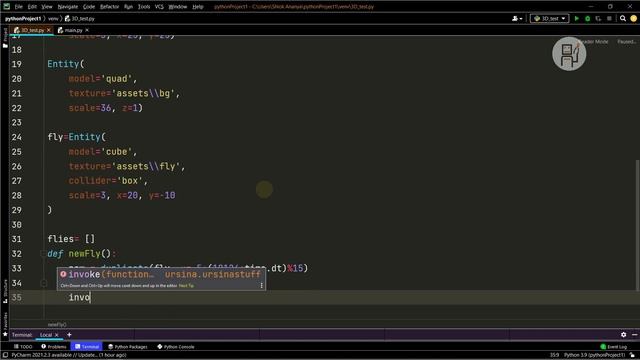This screenshot has width=640, height=360.
Task: Toggle tool window bars icon in status corner
Action: tap(5, 356)
